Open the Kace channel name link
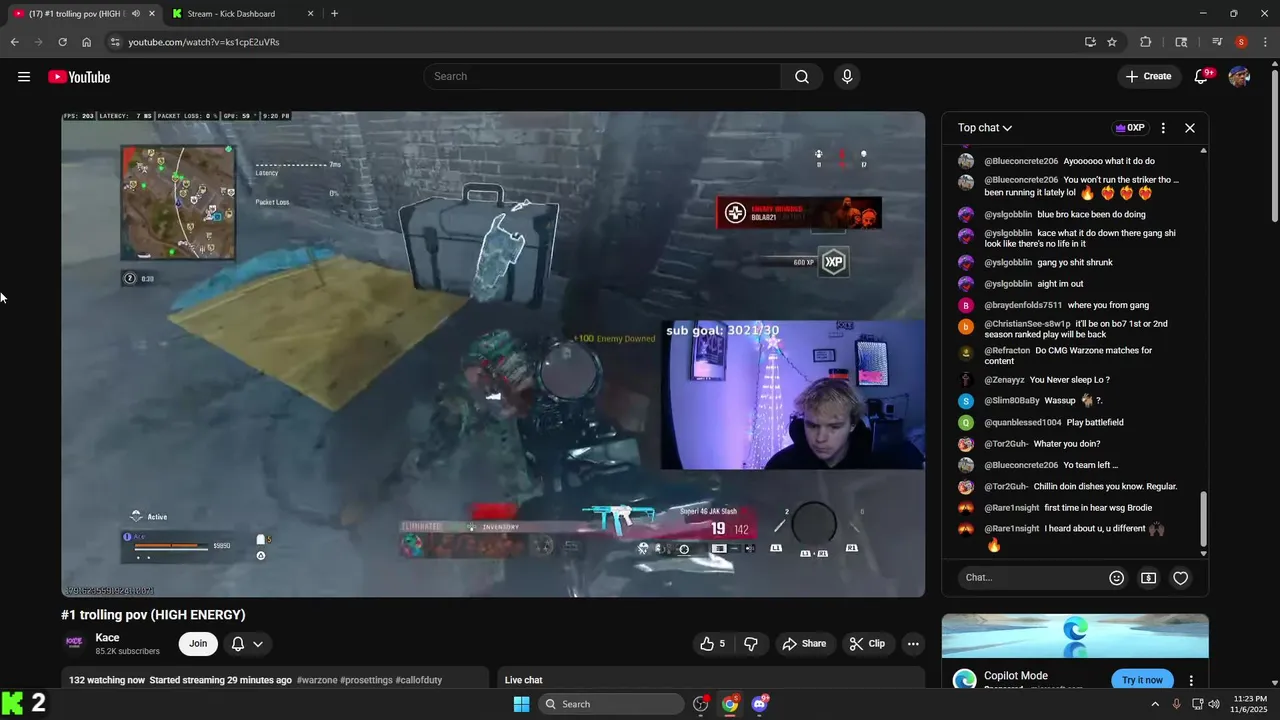 107,638
